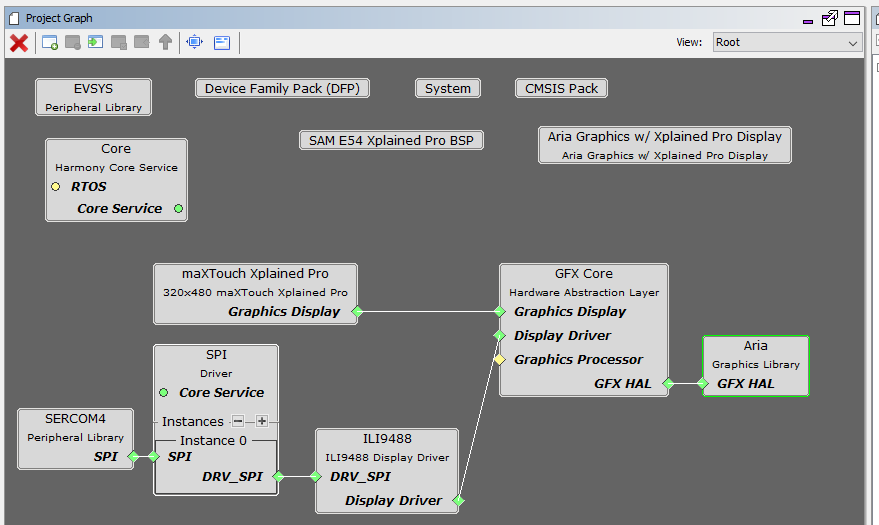The height and width of the screenshot is (525, 879).
Task: Click maXTouch Graphics Display green diamond port
Action: [357, 312]
